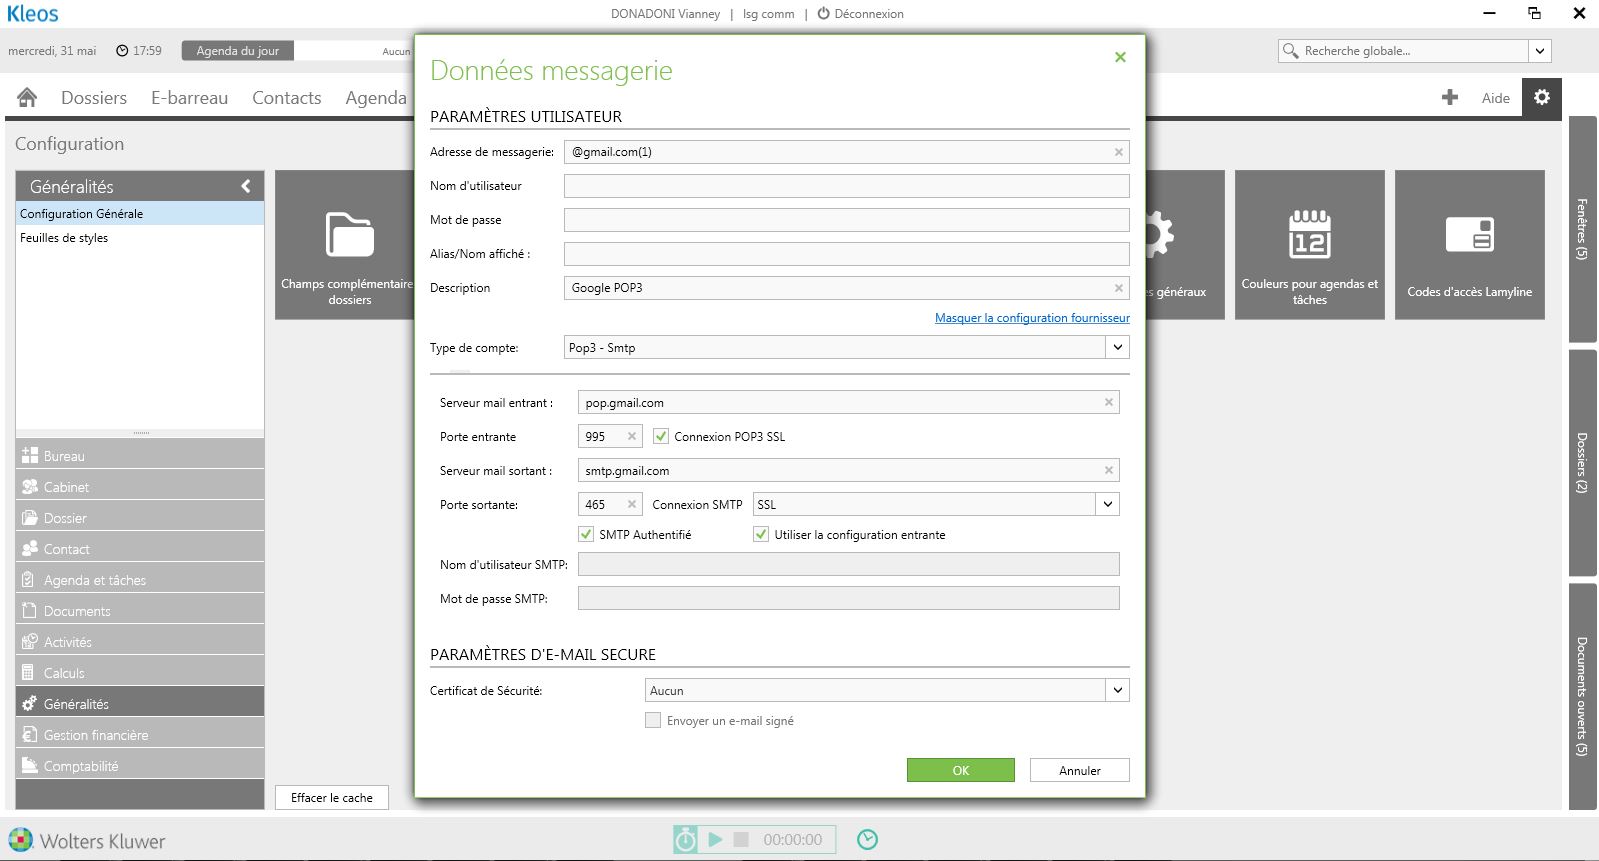Click the stopwatch icon in bottom timer bar

coord(685,839)
